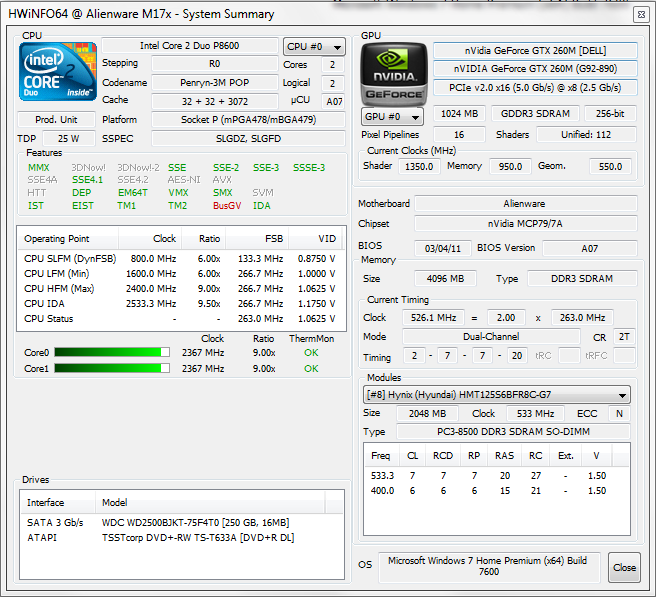
Task: Select the TSSTcorp DVD+-RW drive row
Action: point(182,538)
